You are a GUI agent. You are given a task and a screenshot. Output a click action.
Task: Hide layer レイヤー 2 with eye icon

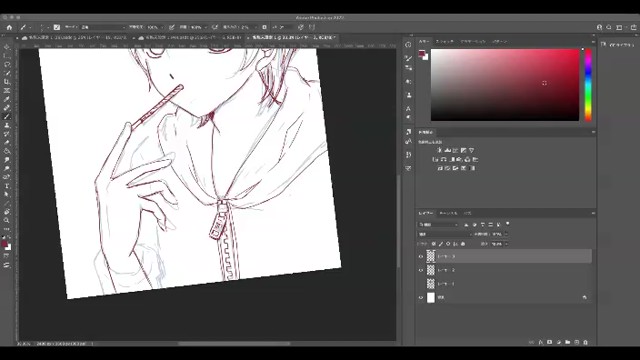pos(421,270)
